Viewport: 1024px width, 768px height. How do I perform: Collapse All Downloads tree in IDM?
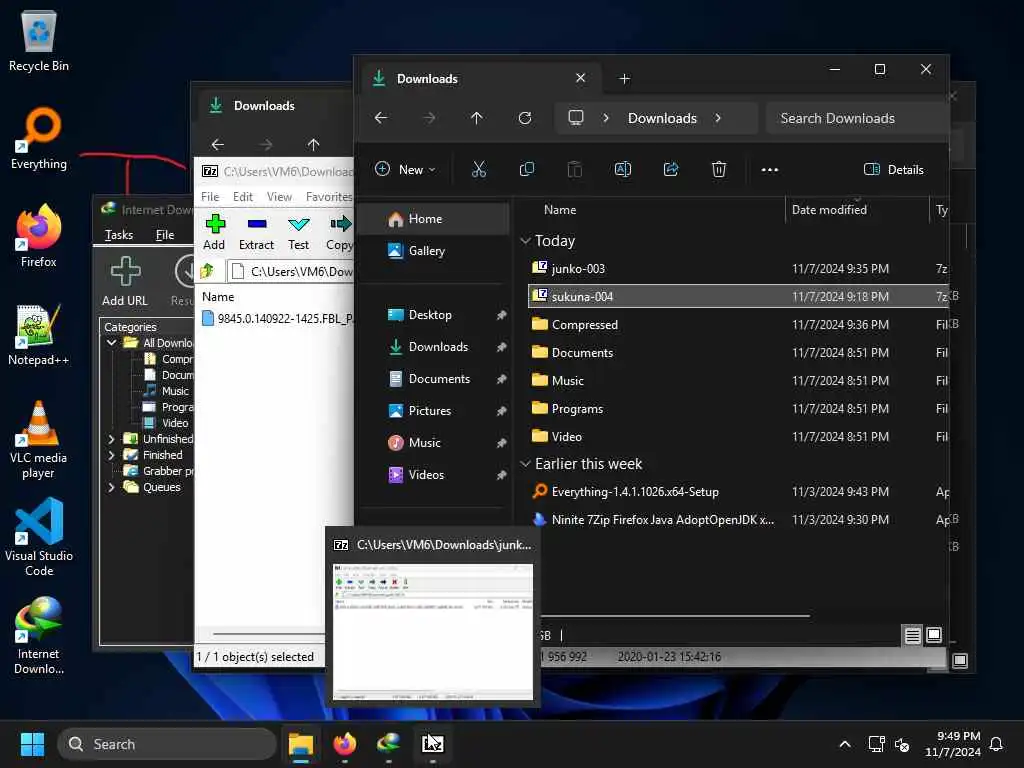[112, 343]
